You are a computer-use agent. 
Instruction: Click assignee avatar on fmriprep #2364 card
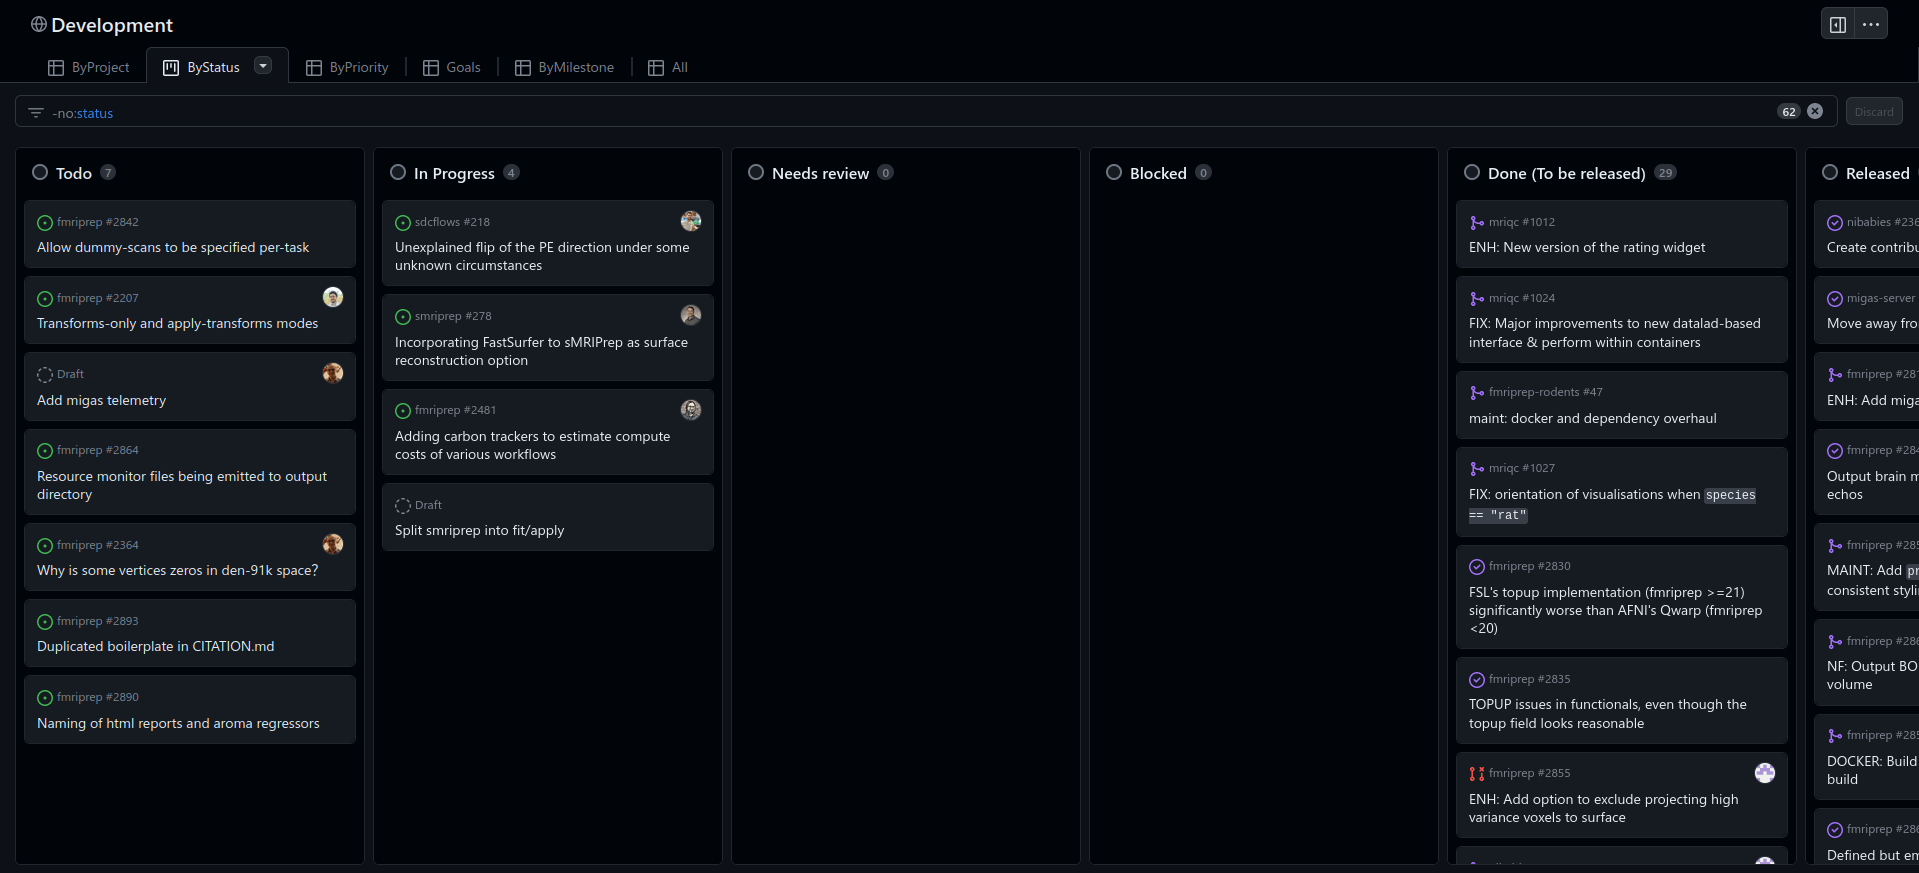(333, 543)
